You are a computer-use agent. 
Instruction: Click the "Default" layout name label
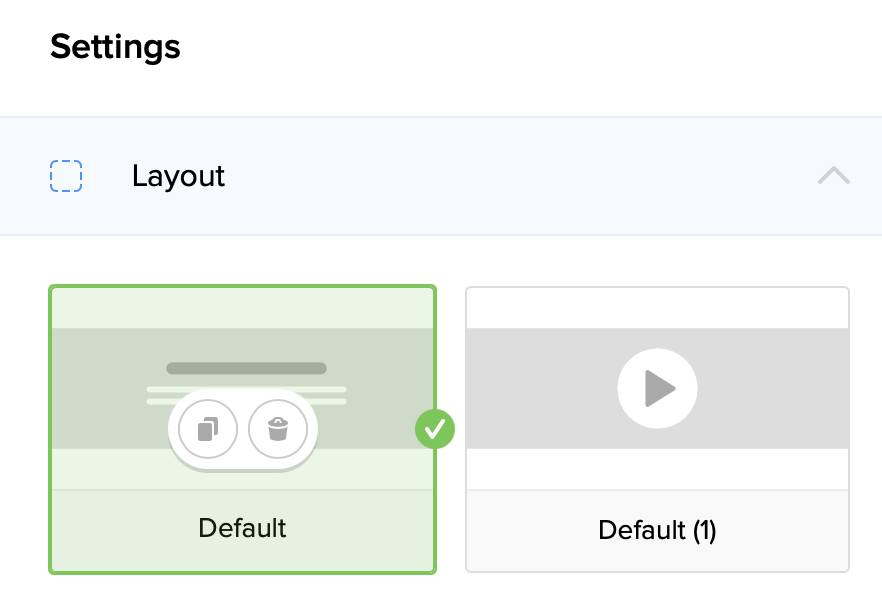coord(242,529)
